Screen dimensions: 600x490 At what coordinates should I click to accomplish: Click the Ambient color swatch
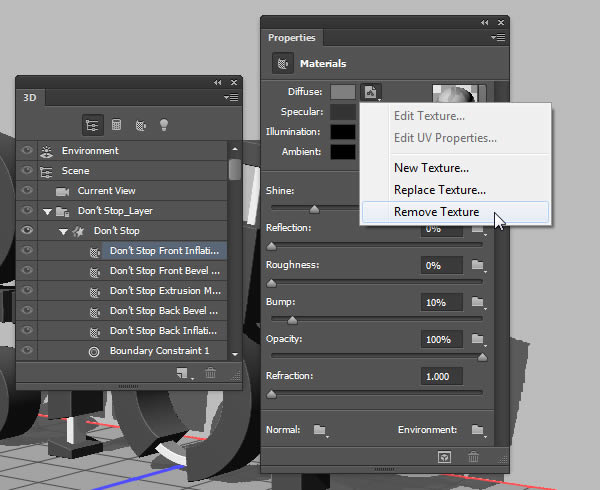[x=343, y=152]
